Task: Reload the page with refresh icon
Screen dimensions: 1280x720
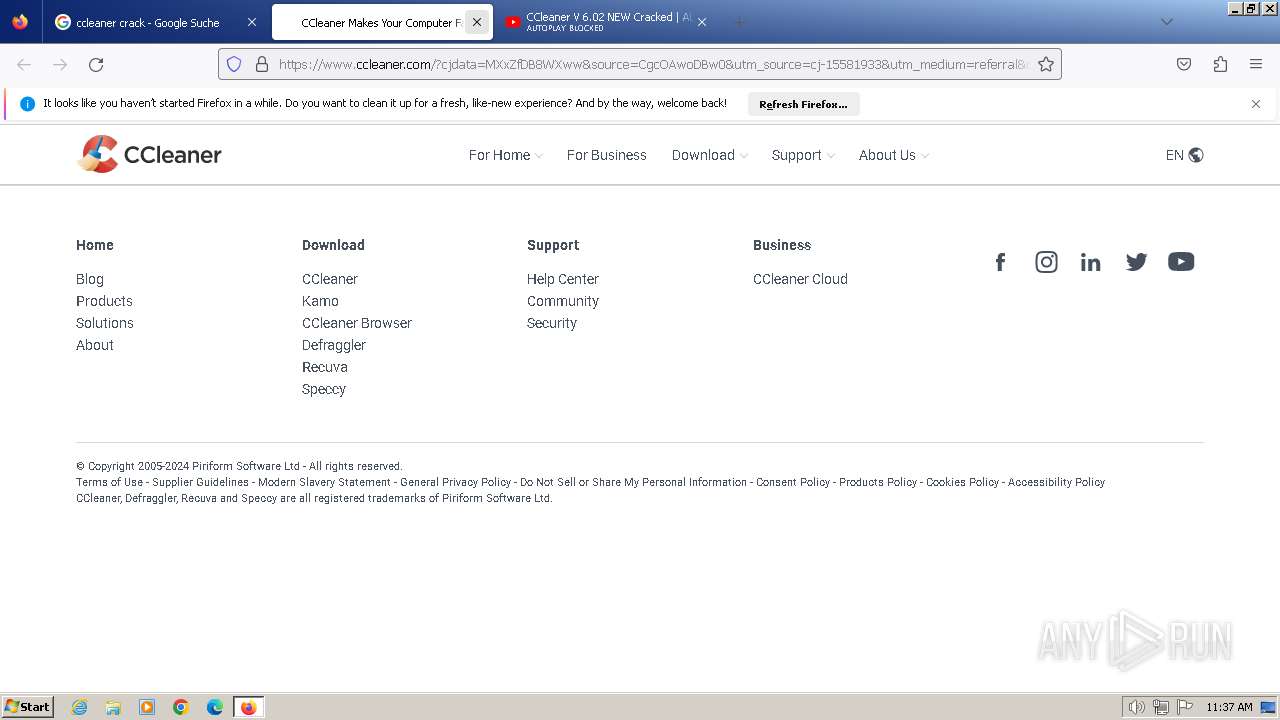Action: coord(96,64)
